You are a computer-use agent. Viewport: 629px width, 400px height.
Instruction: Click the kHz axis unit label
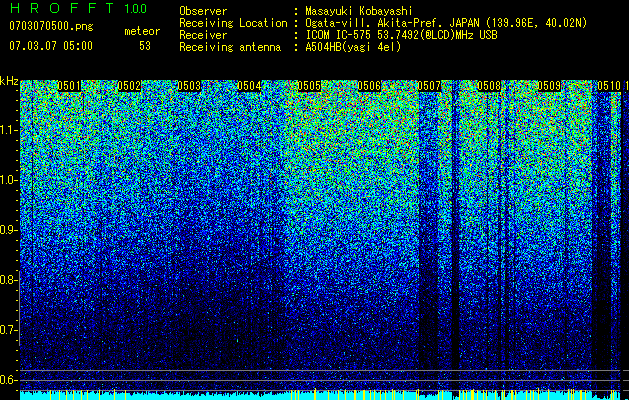[9, 81]
